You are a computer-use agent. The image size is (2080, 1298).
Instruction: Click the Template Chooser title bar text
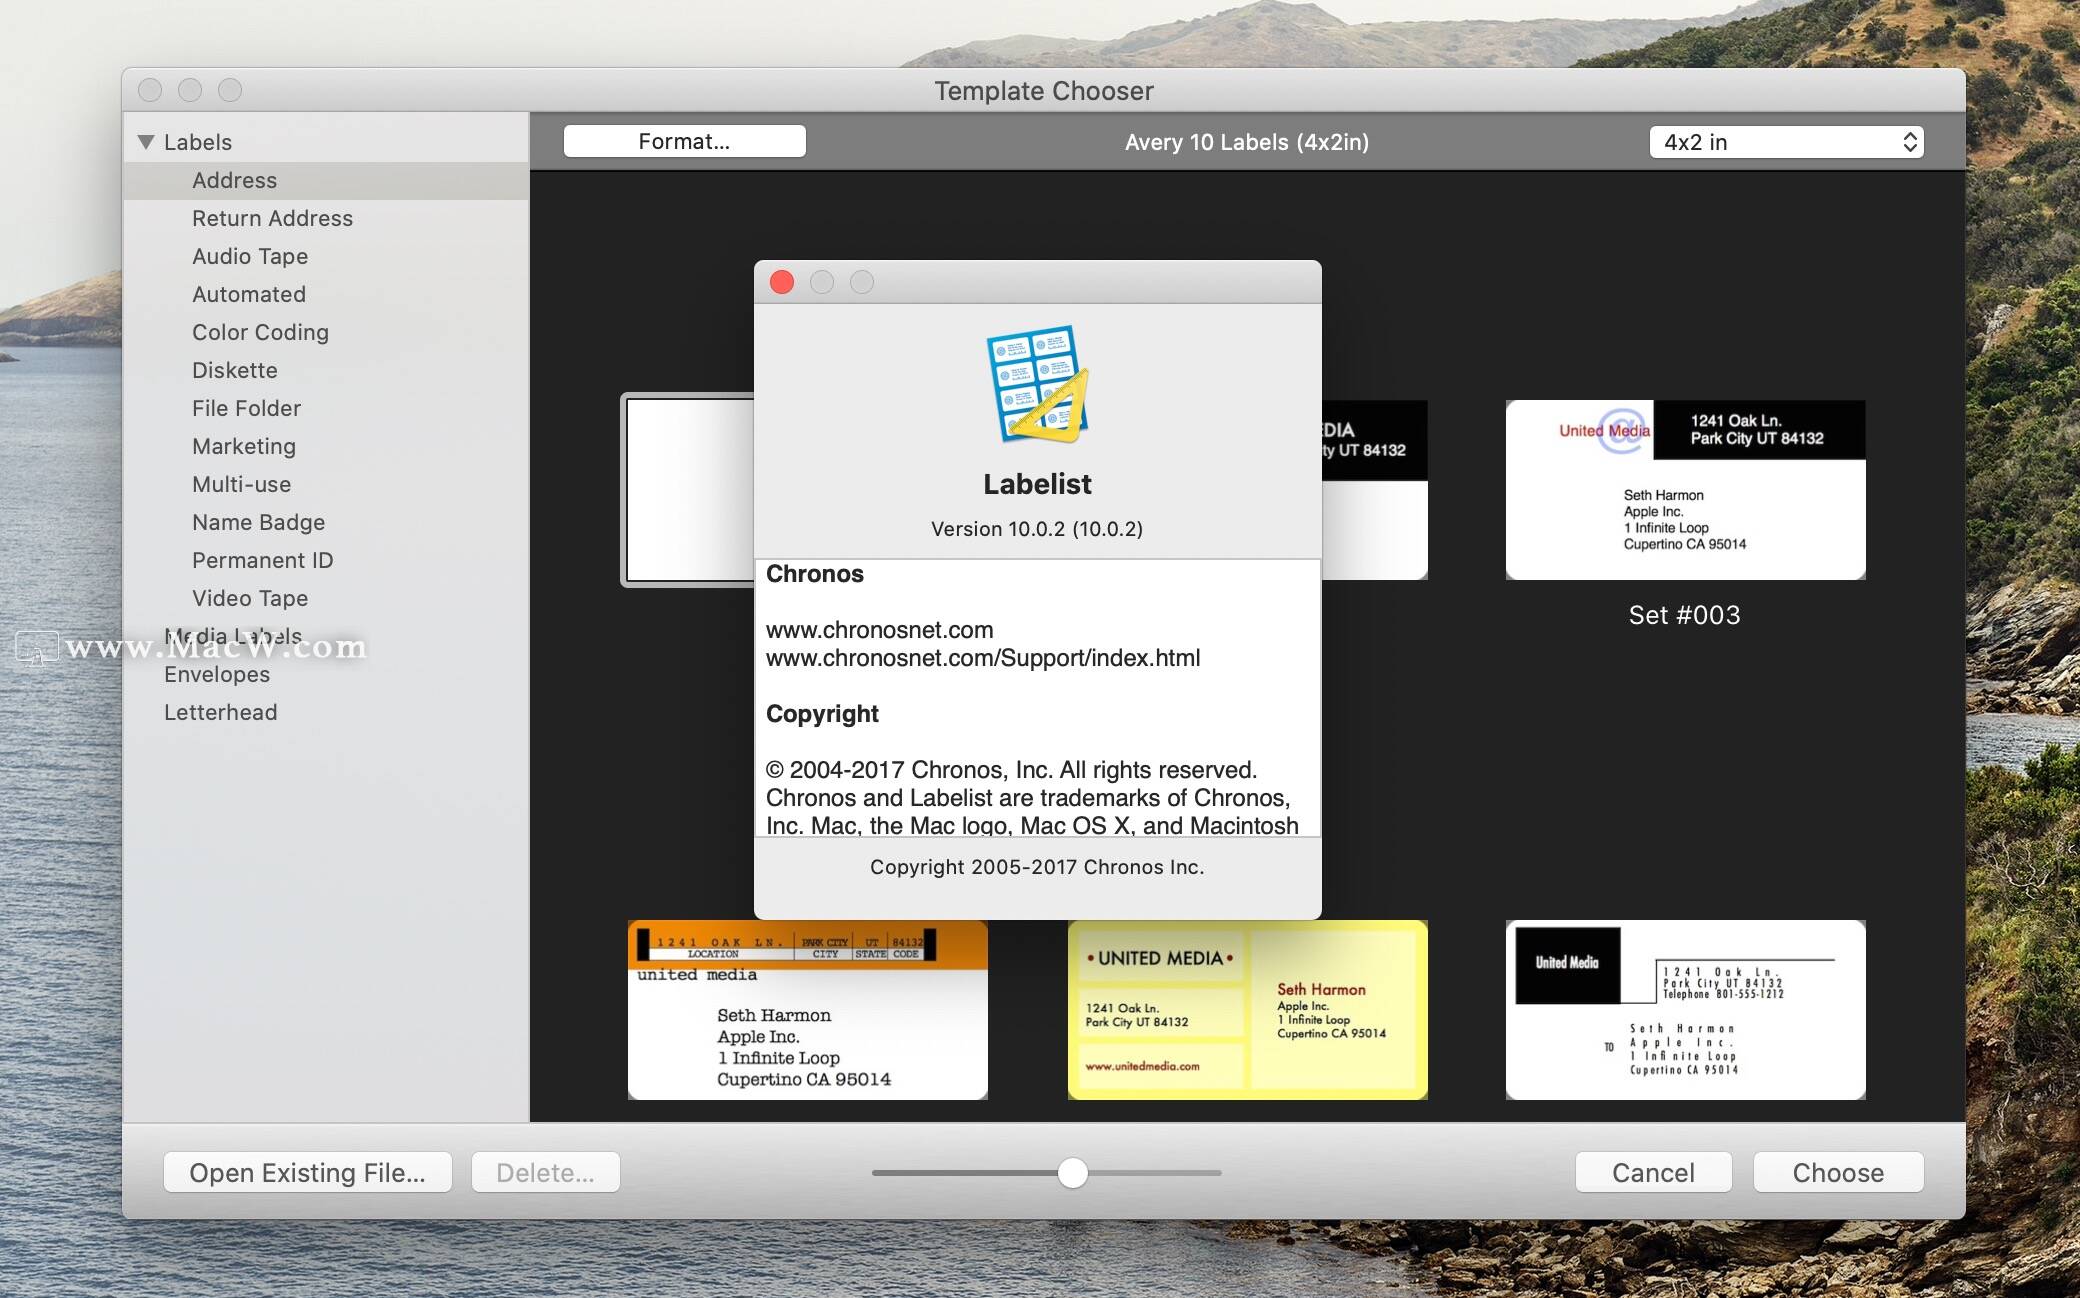click(x=1044, y=91)
